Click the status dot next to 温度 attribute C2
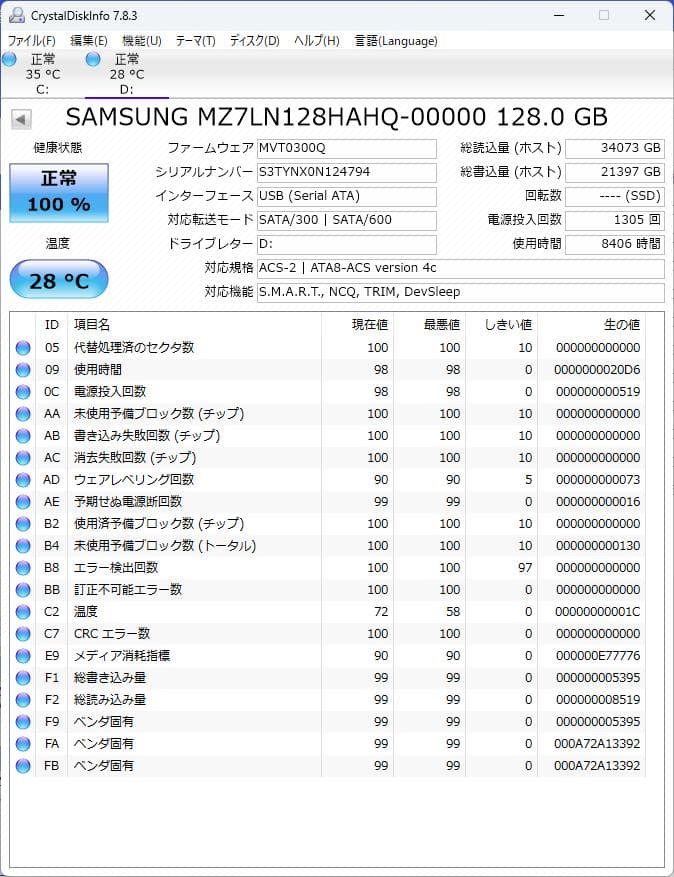674x877 pixels. [x=22, y=611]
